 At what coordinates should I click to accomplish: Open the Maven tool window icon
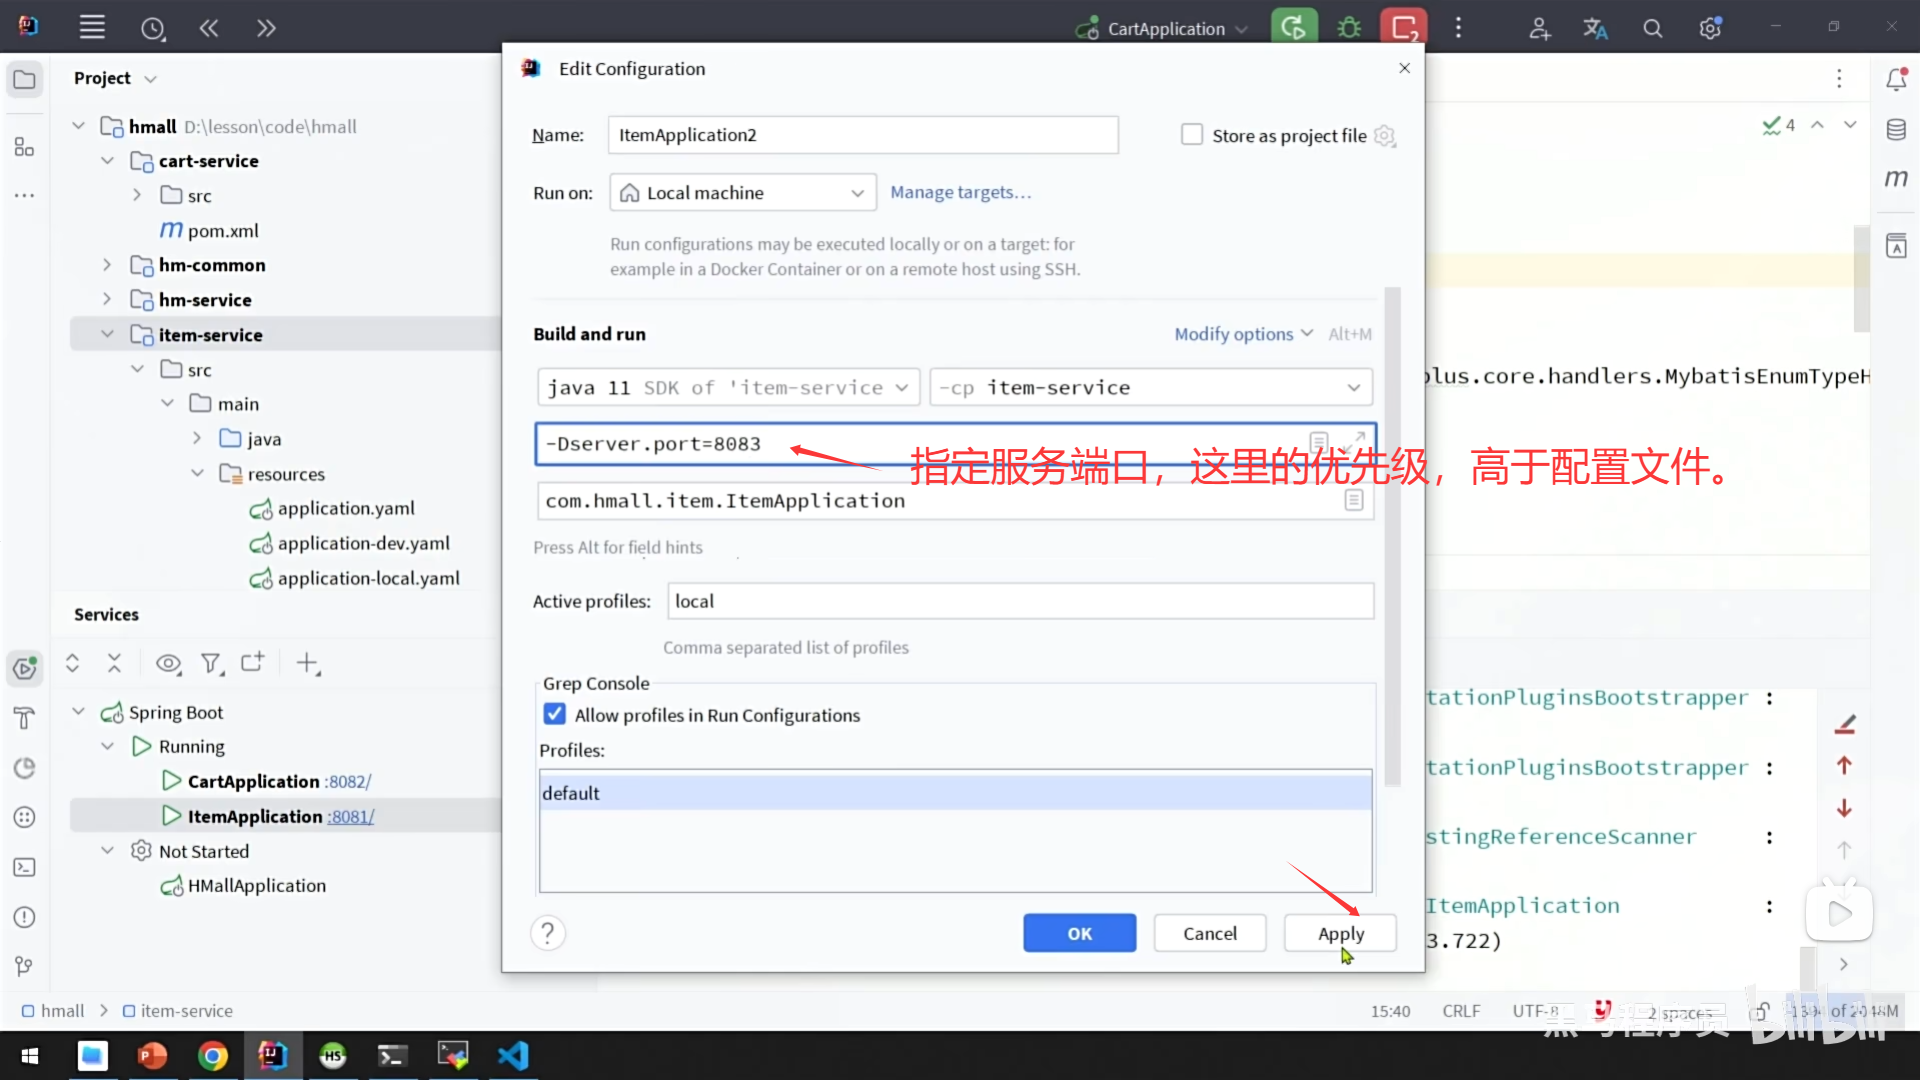point(1896,179)
